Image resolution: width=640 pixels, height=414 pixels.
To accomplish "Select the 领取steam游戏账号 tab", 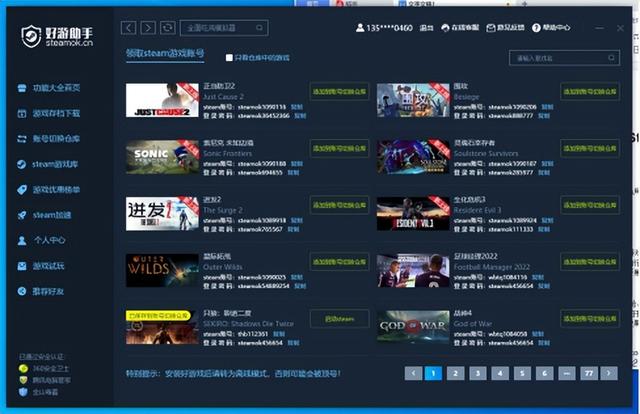I will point(165,53).
